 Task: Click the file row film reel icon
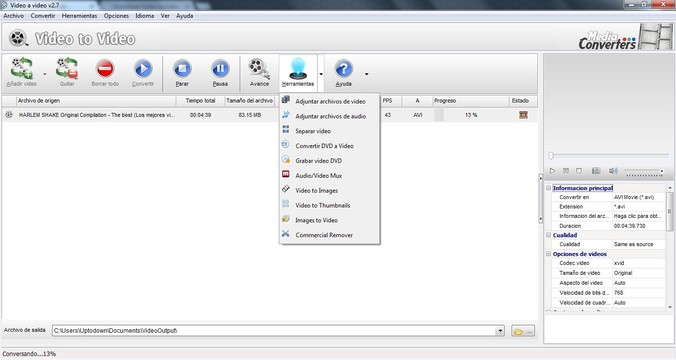coord(9,115)
